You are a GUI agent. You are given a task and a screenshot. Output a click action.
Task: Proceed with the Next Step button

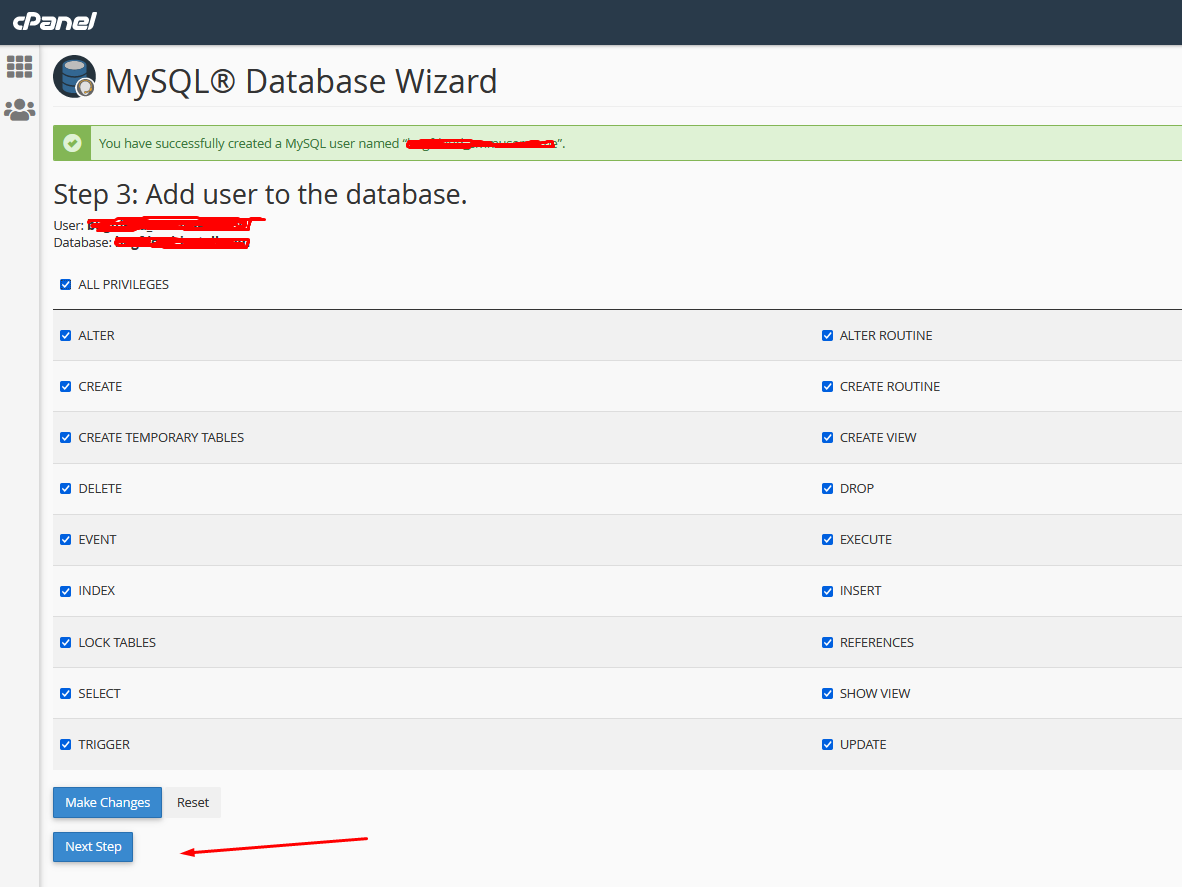93,847
